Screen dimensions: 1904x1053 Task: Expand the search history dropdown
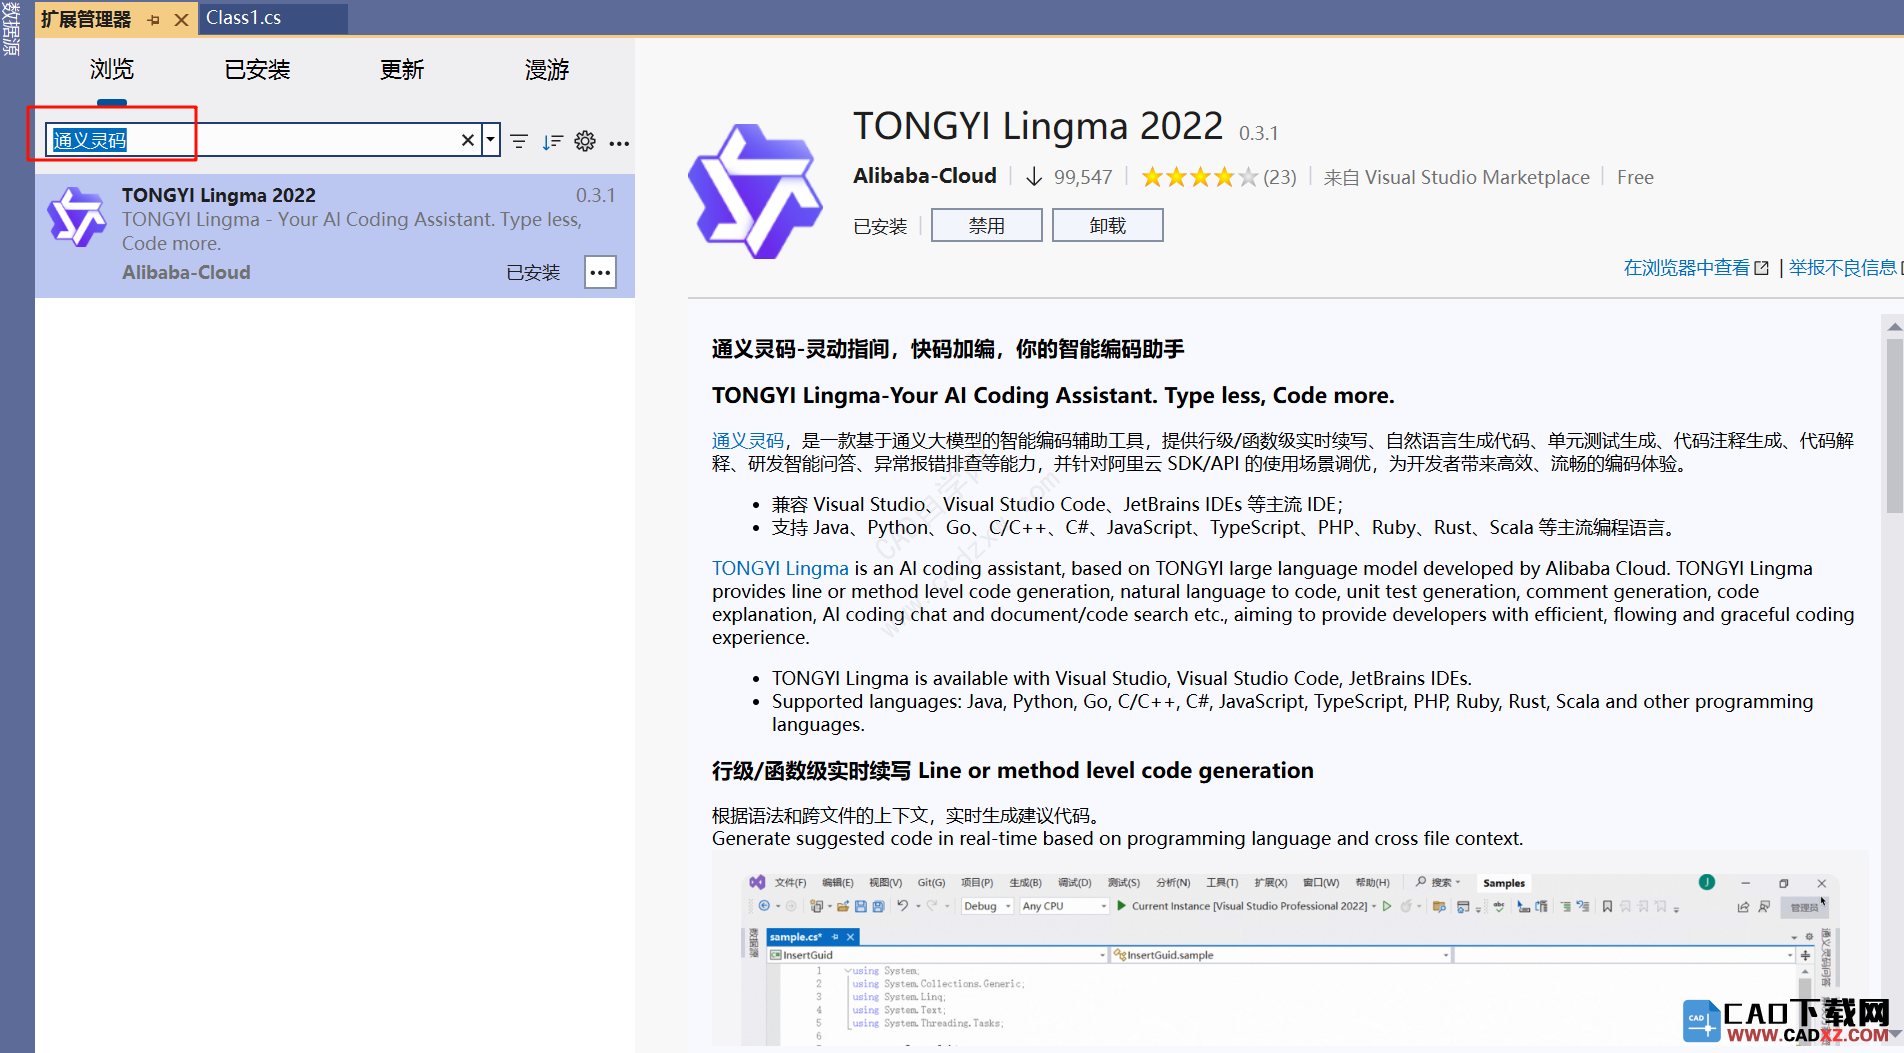(x=490, y=140)
